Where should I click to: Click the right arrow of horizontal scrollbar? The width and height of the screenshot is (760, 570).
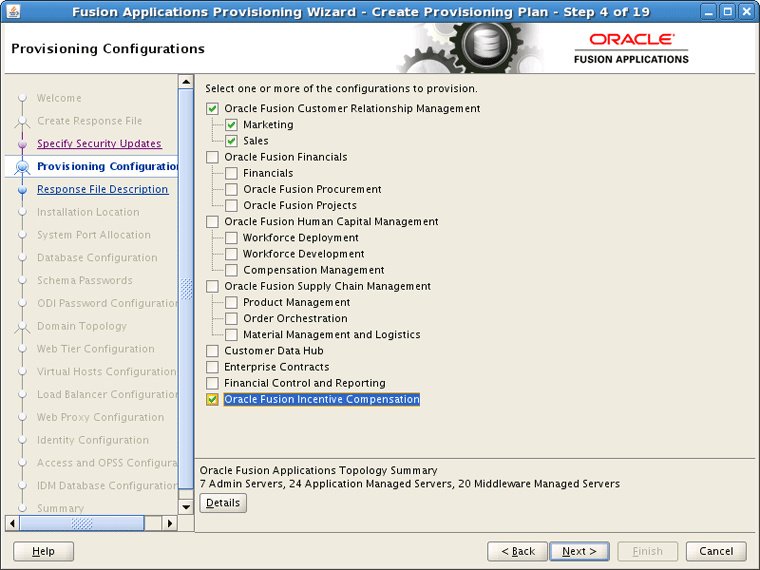pos(169,523)
